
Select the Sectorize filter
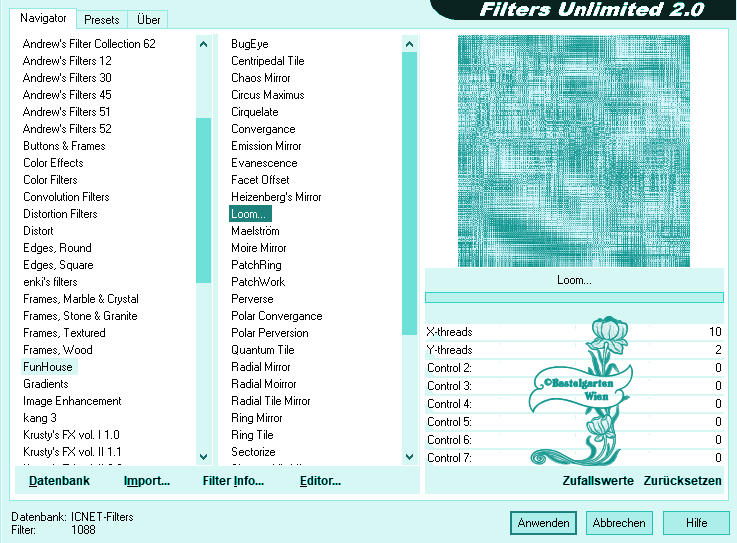click(x=253, y=451)
